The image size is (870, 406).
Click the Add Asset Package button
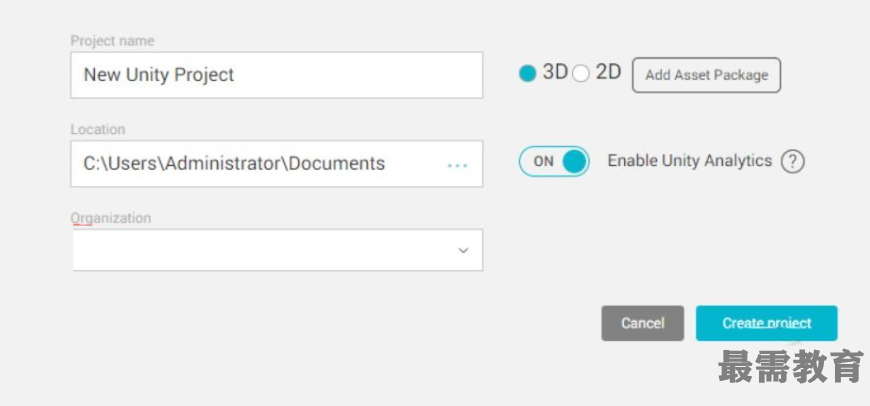[706, 75]
